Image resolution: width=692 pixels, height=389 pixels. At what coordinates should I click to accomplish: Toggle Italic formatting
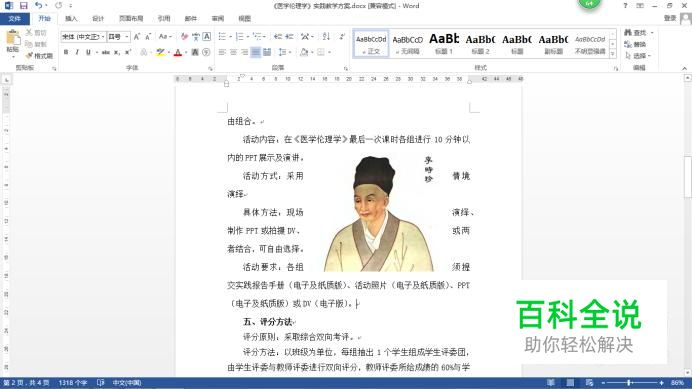(77, 53)
